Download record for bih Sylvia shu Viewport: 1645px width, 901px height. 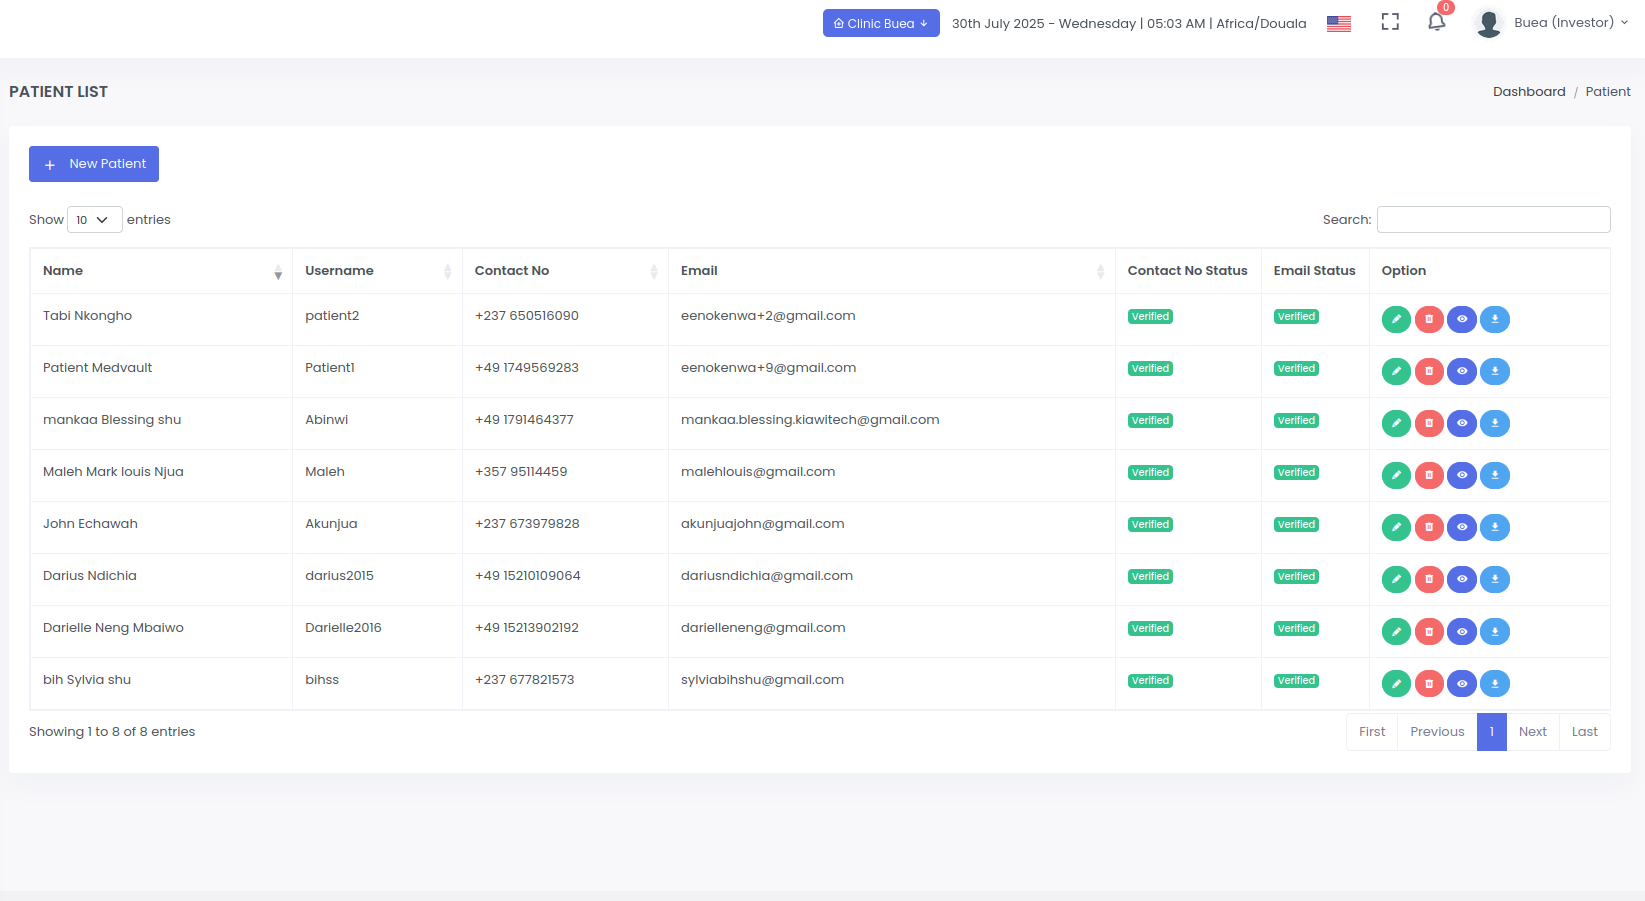1495,683
